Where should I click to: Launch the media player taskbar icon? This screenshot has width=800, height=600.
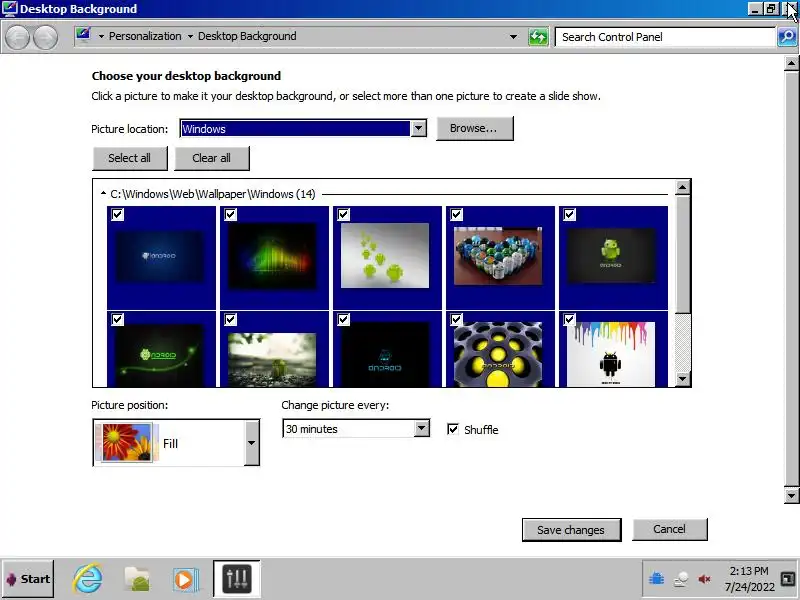click(x=184, y=580)
